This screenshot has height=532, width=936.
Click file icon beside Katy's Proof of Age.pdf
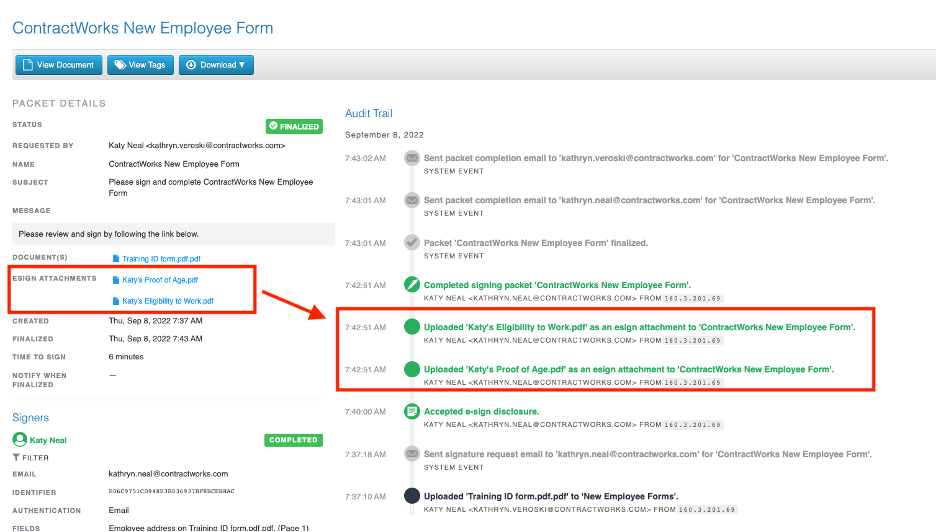tap(116, 280)
